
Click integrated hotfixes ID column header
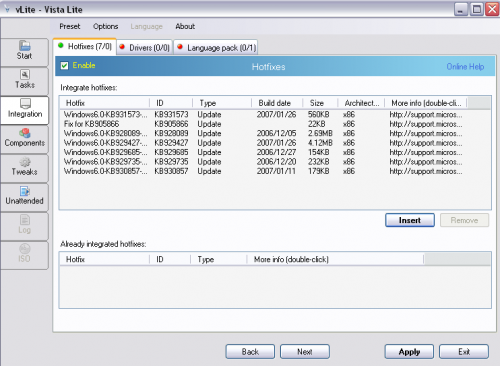tap(170, 259)
